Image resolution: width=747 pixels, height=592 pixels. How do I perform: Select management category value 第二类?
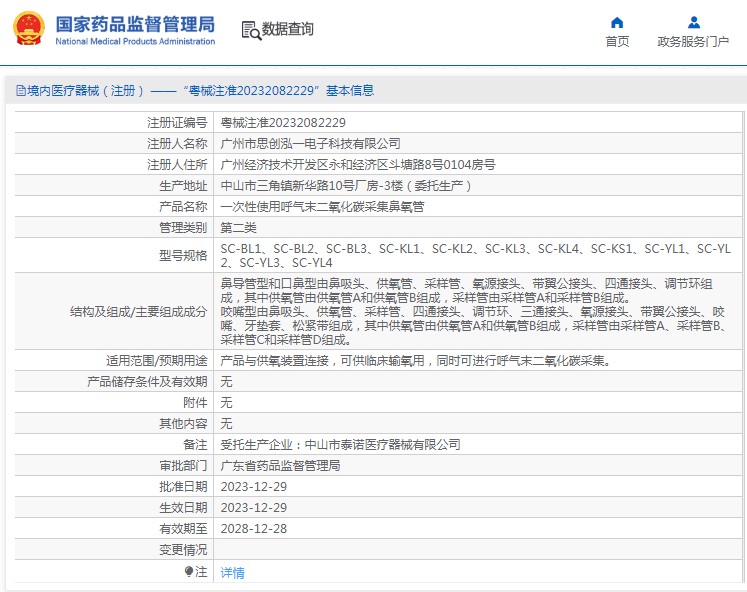[238, 228]
